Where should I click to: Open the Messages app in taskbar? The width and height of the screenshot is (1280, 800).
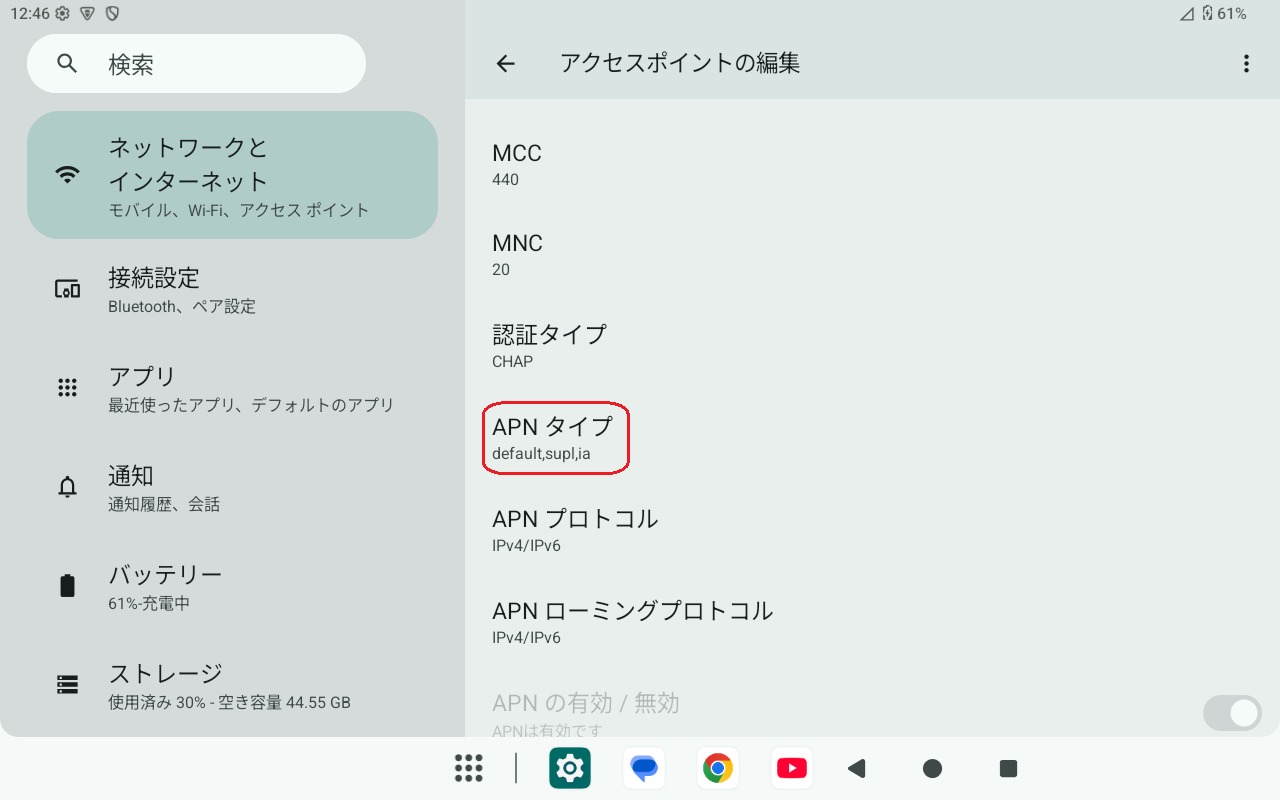tap(644, 768)
